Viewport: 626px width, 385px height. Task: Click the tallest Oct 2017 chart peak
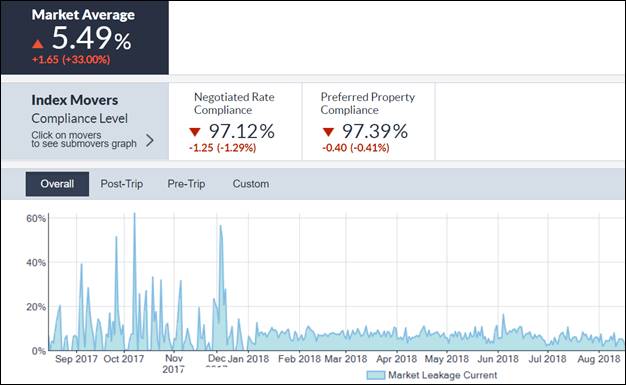coord(134,214)
